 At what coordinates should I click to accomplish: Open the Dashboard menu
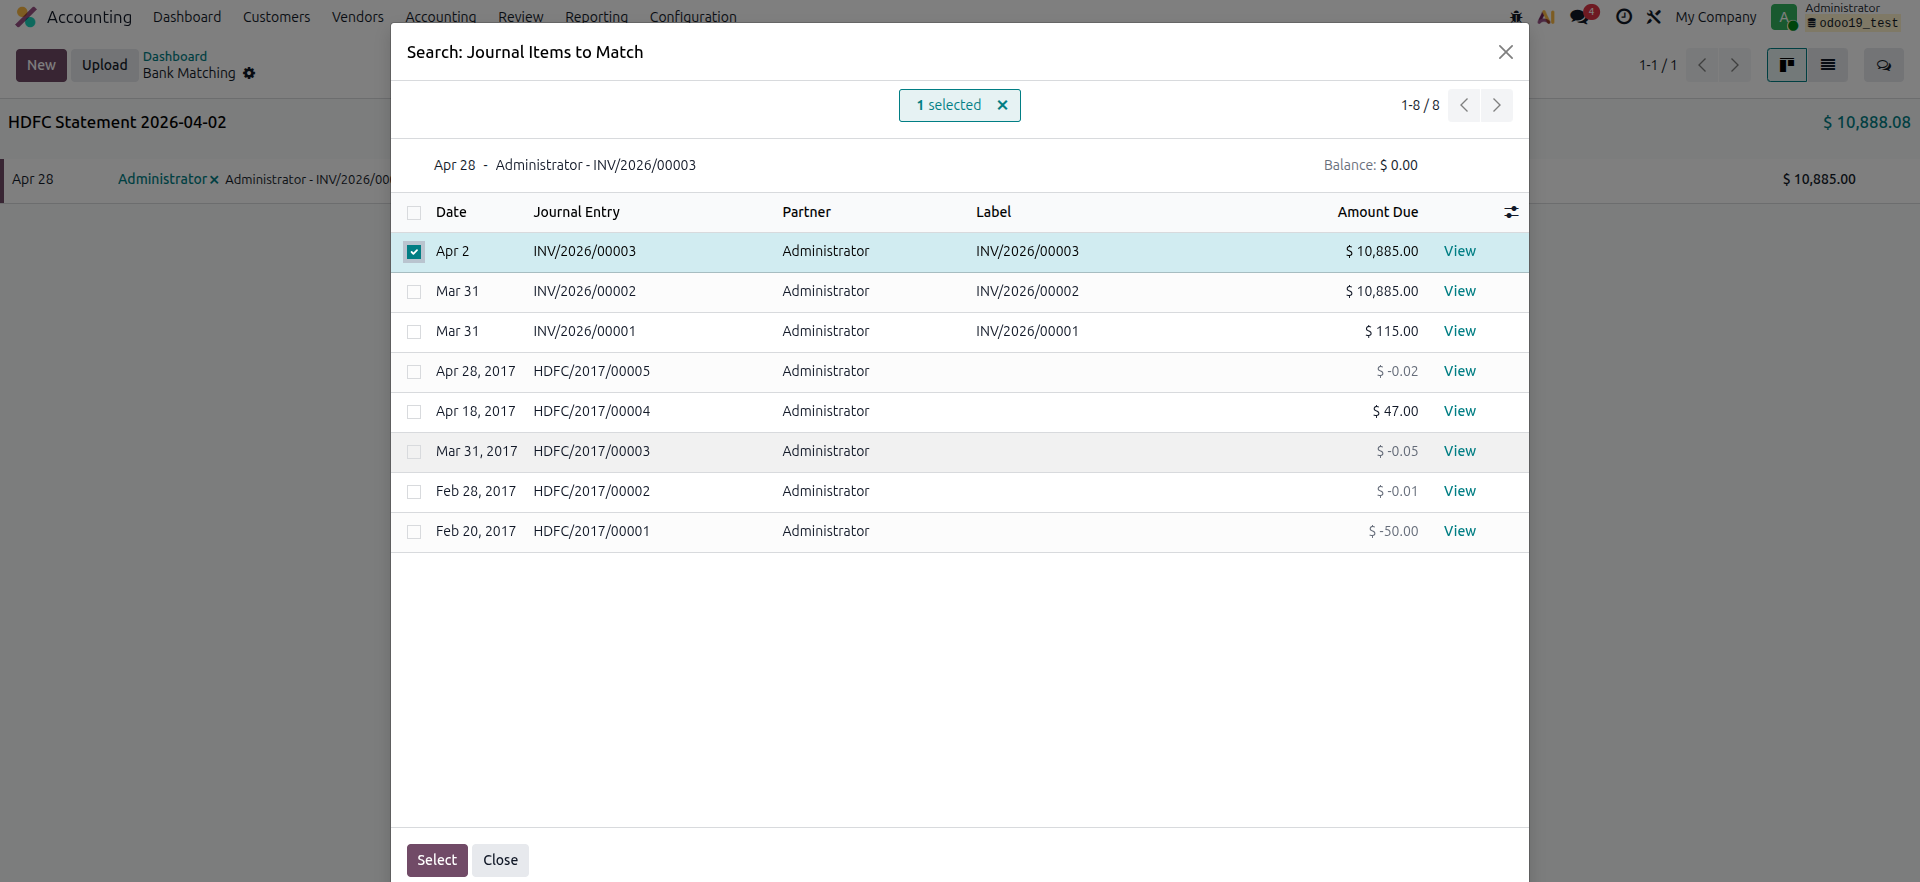pos(187,17)
